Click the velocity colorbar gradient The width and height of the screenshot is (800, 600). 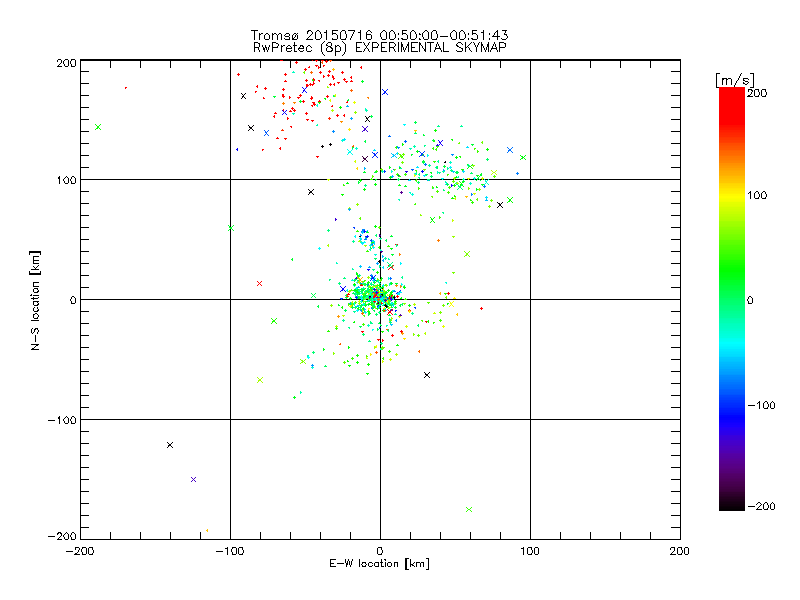click(732, 298)
